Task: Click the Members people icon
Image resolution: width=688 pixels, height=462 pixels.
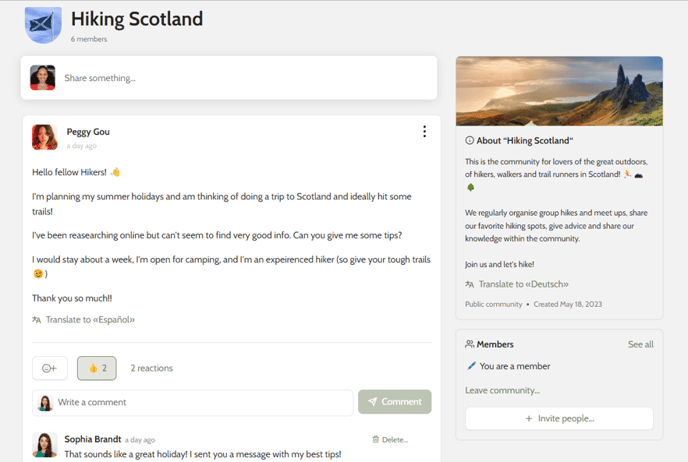Action: point(469,344)
